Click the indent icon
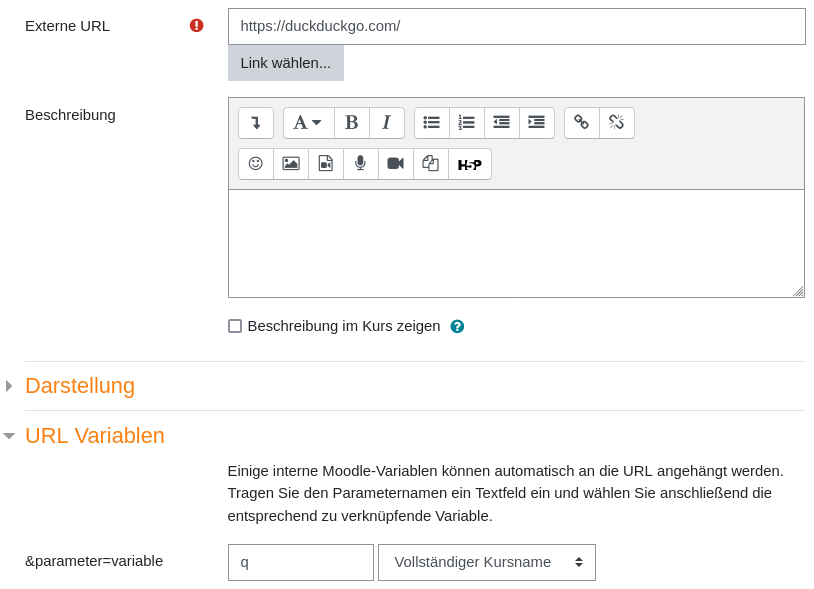 point(537,123)
